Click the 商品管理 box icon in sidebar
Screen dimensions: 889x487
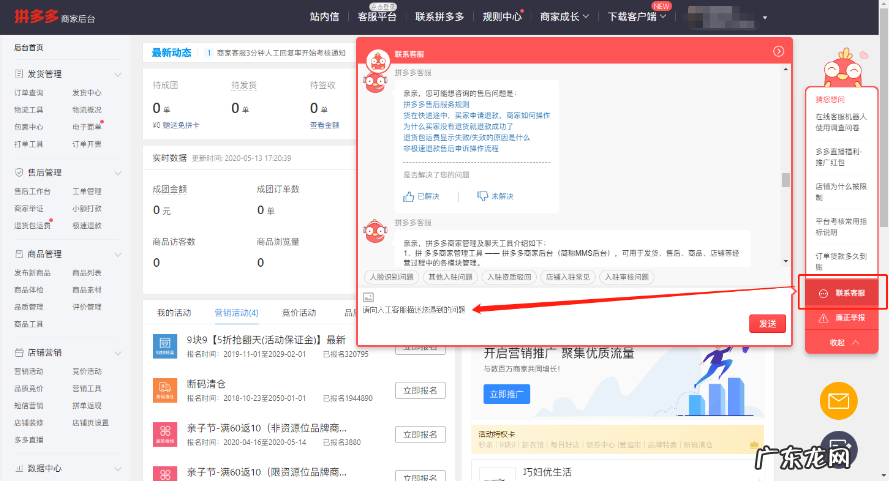pyautogui.click(x=19, y=254)
